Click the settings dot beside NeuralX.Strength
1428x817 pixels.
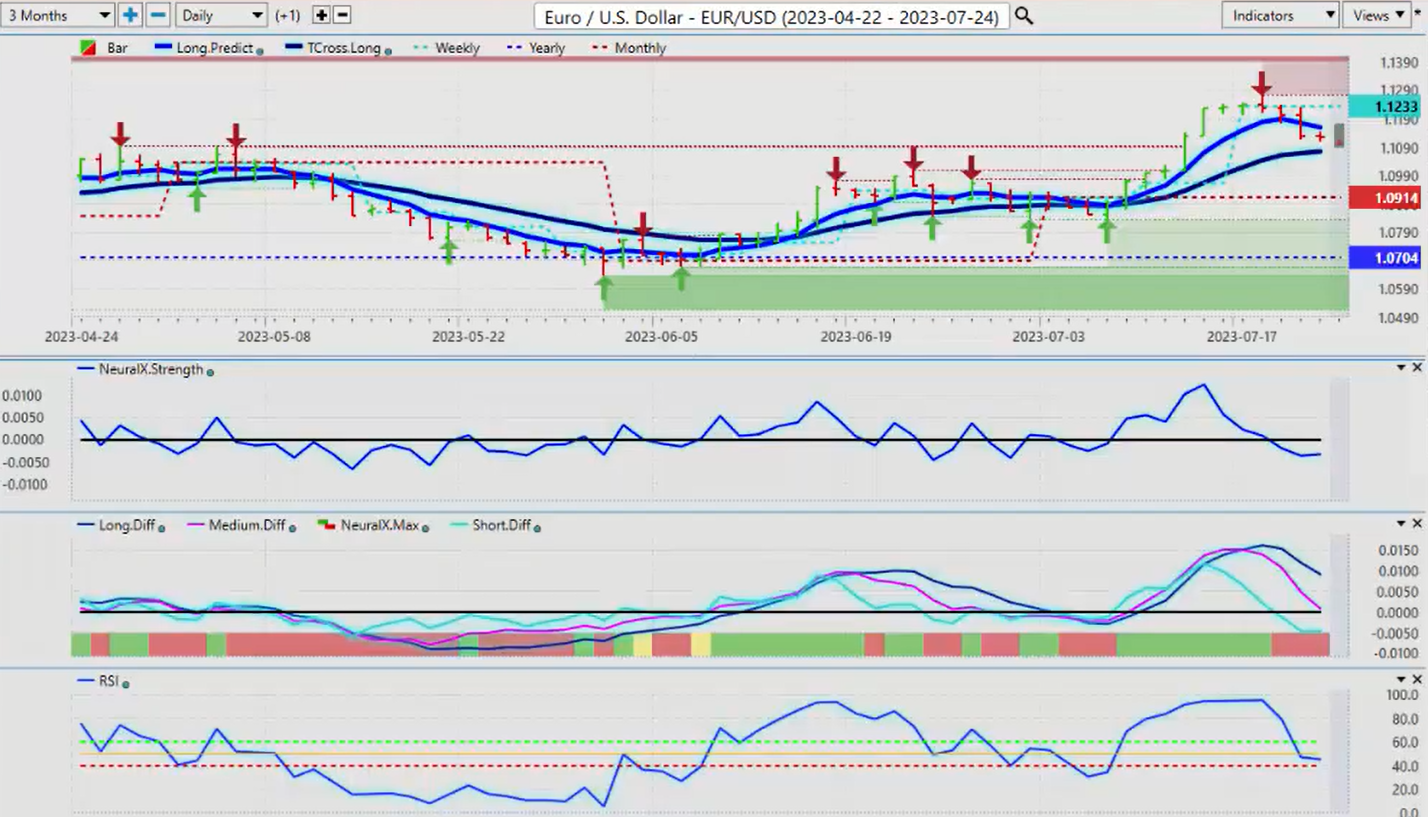[x=210, y=371]
